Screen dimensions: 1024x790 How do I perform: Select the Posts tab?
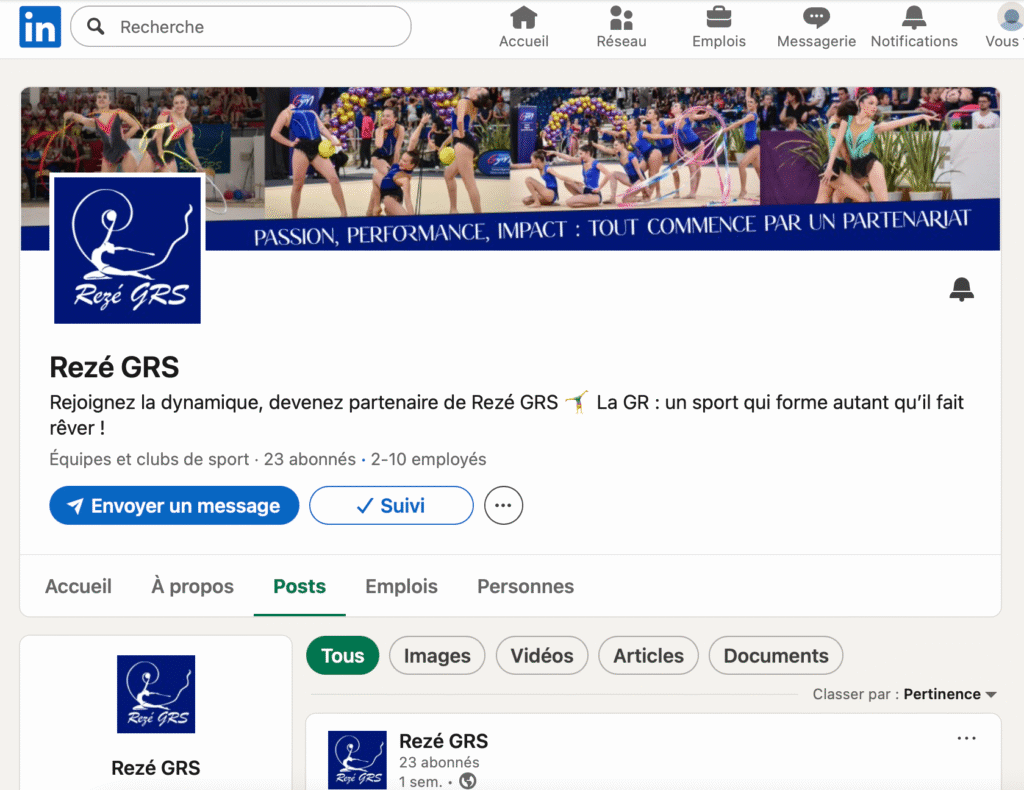(300, 586)
